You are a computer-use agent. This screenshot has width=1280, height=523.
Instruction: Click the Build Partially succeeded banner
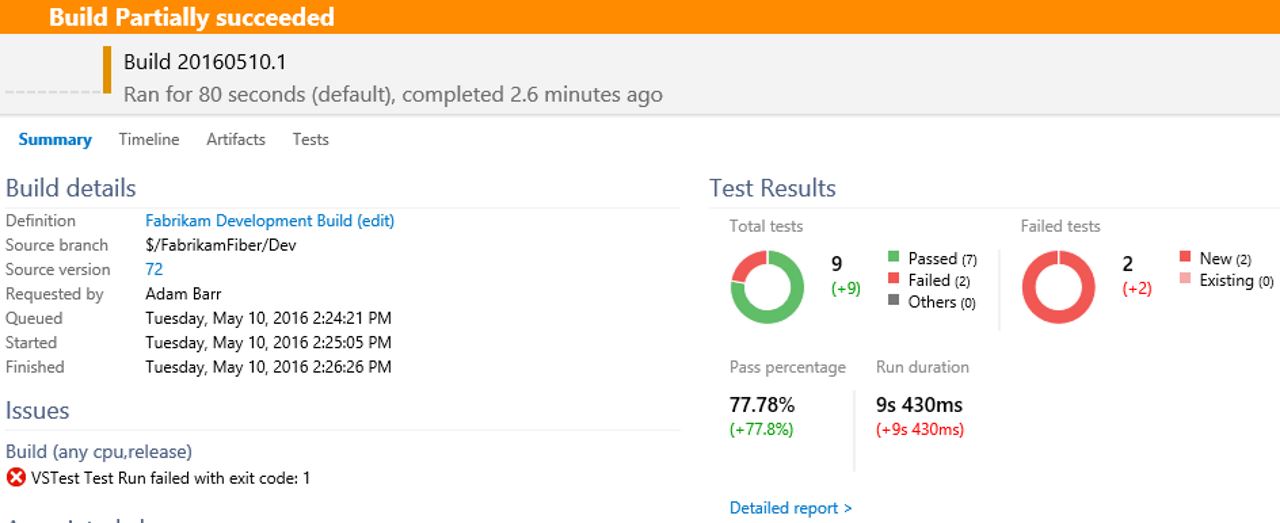coord(640,17)
